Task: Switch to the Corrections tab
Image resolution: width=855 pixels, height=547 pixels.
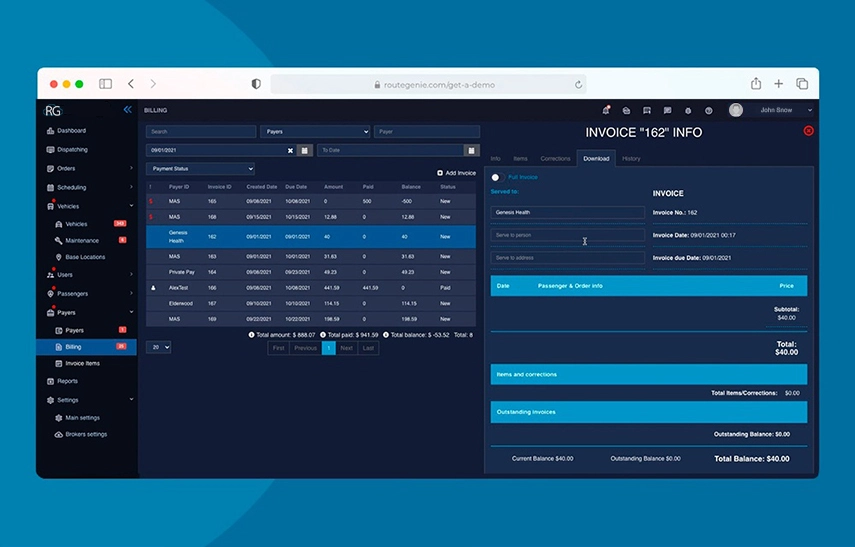Action: [x=555, y=159]
